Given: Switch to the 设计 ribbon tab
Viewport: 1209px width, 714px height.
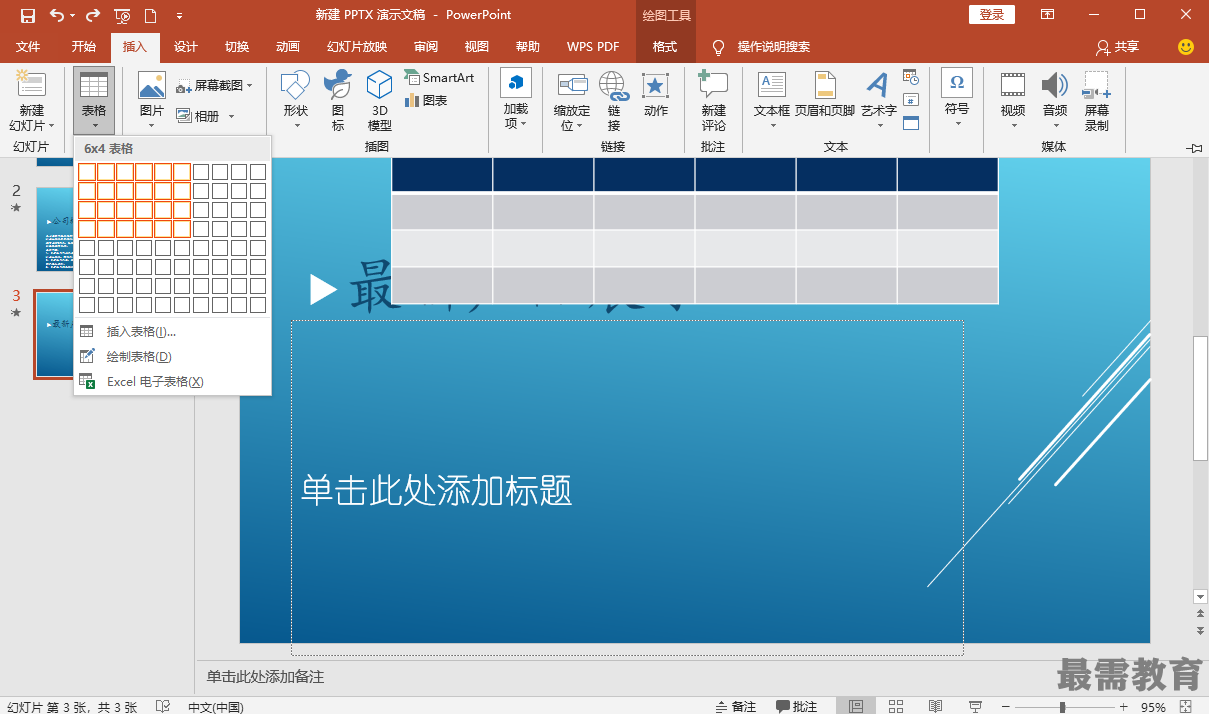Looking at the screenshot, I should (186, 47).
